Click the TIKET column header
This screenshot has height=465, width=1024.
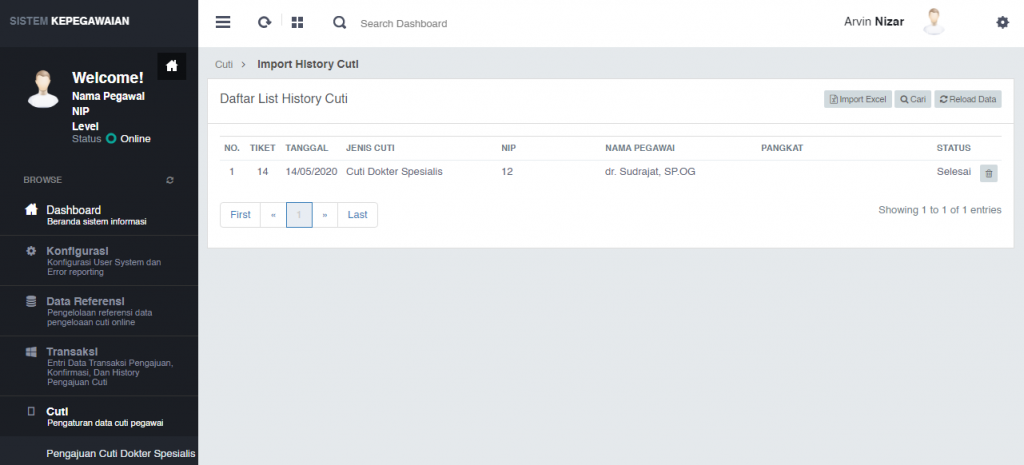[263, 148]
